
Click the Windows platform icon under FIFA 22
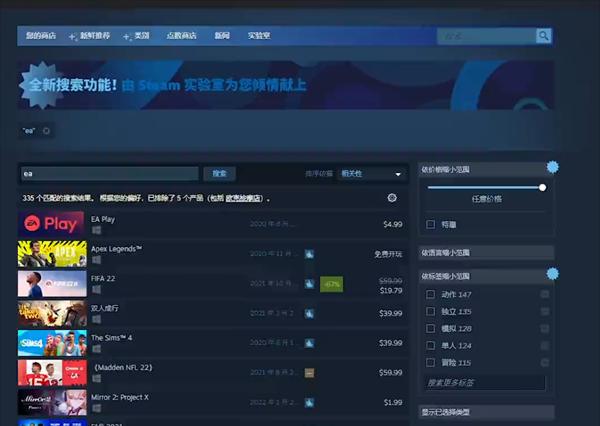pyautogui.click(x=96, y=289)
